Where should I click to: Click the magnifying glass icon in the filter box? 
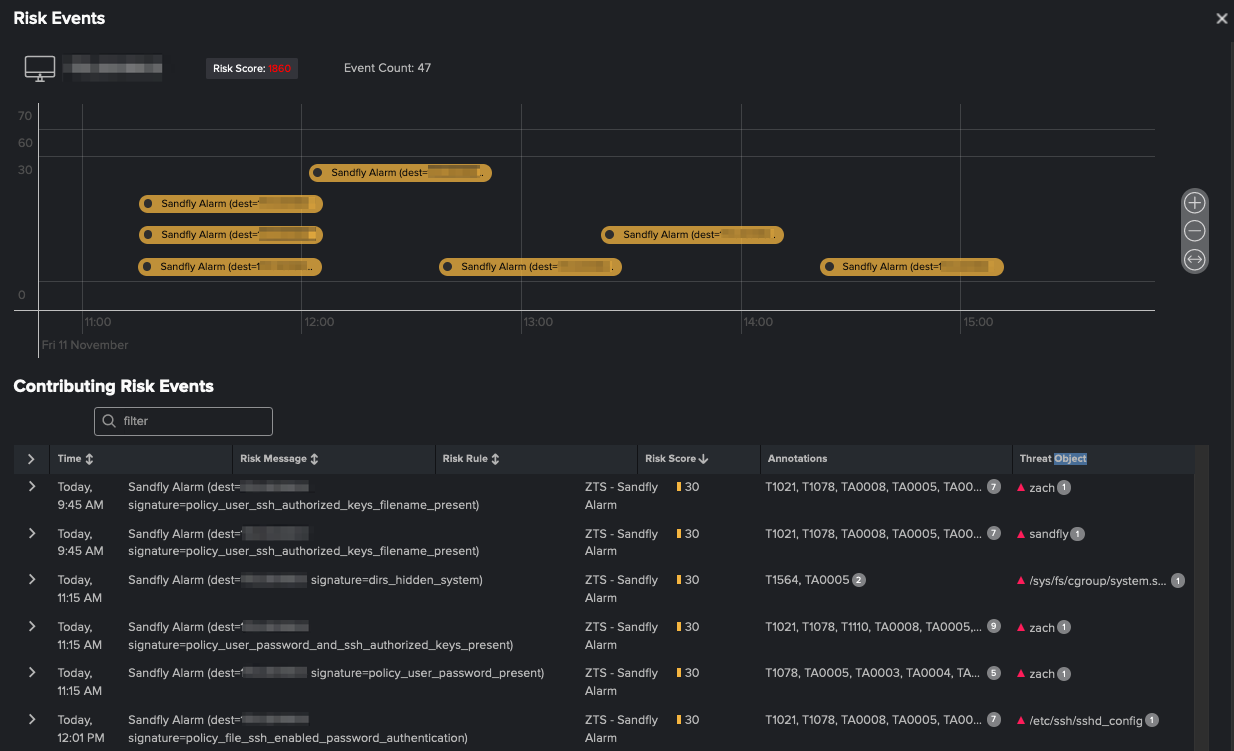pyautogui.click(x=109, y=421)
